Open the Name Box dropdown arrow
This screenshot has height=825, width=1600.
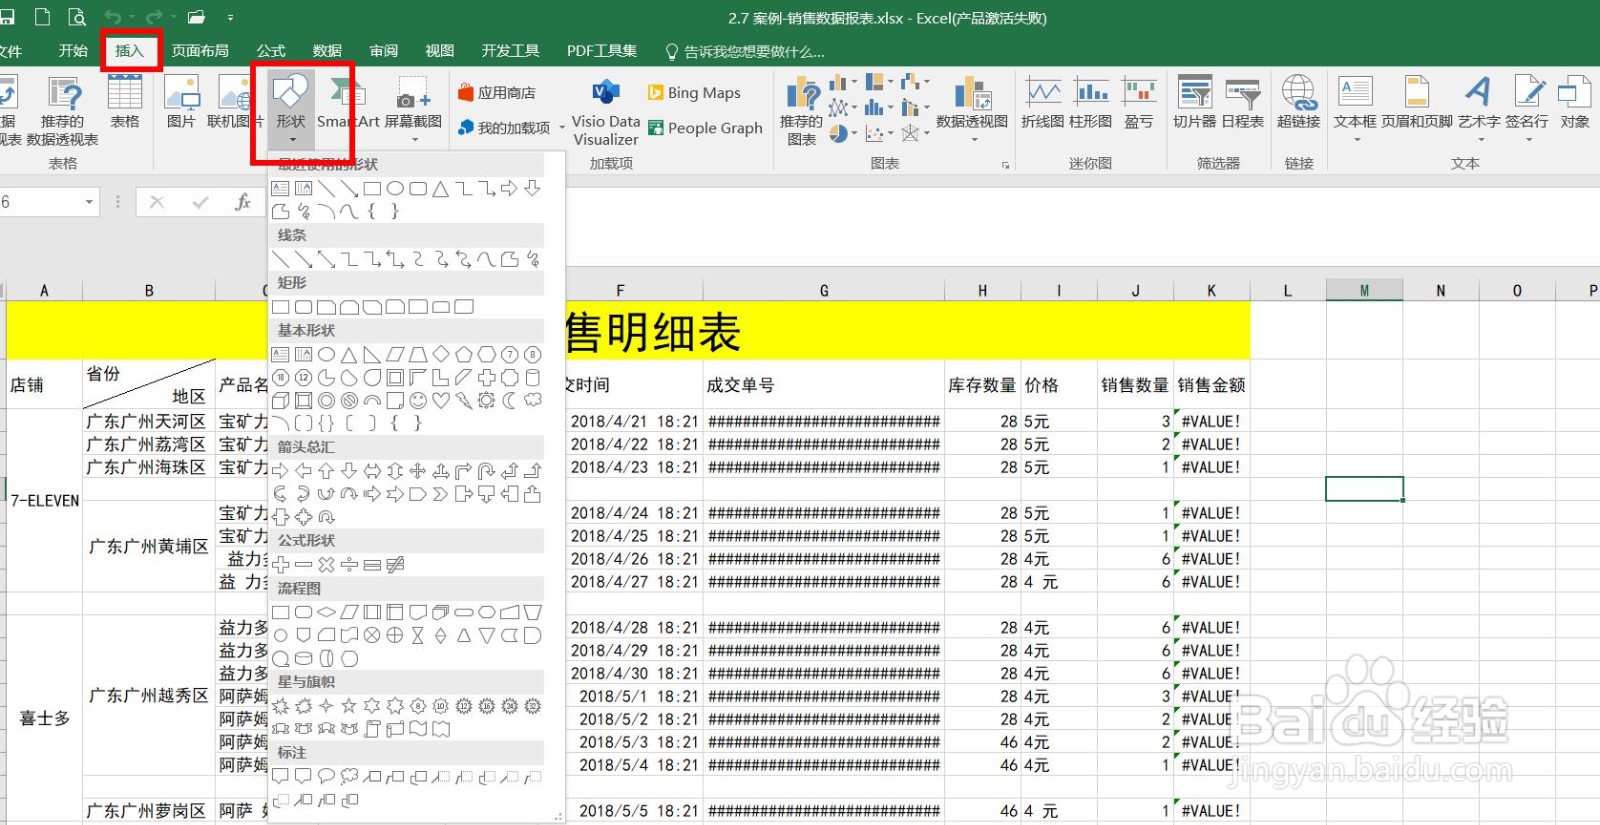pos(89,202)
